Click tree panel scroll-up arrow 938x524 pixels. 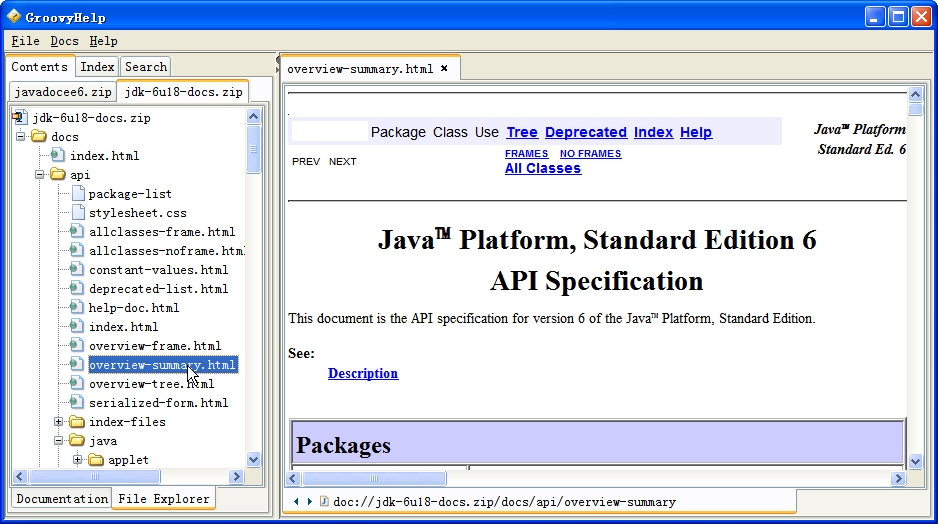coord(254,116)
